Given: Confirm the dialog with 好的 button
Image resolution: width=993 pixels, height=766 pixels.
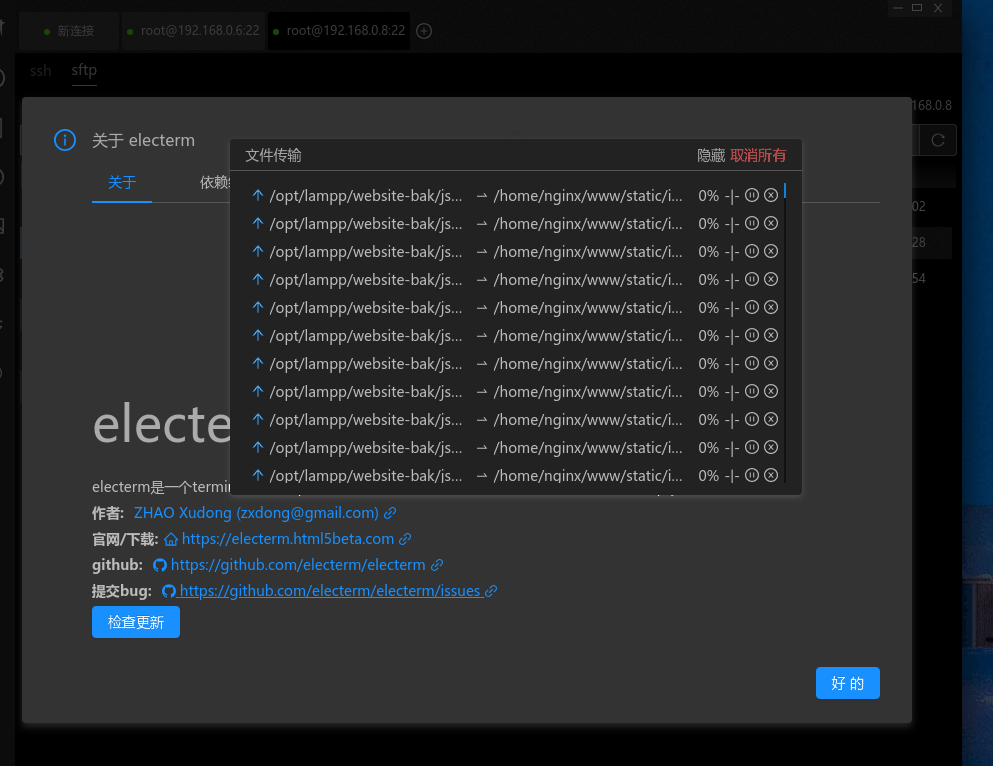Looking at the screenshot, I should tap(847, 683).
